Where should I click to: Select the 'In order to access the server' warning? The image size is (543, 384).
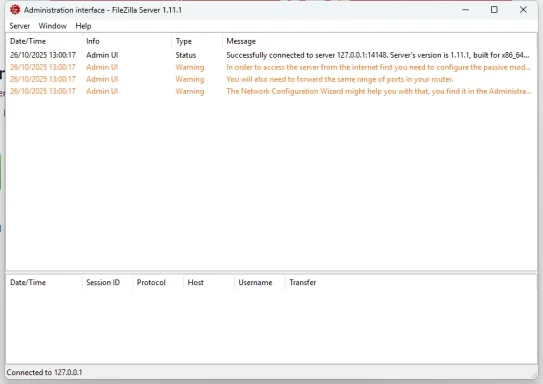tap(378, 67)
